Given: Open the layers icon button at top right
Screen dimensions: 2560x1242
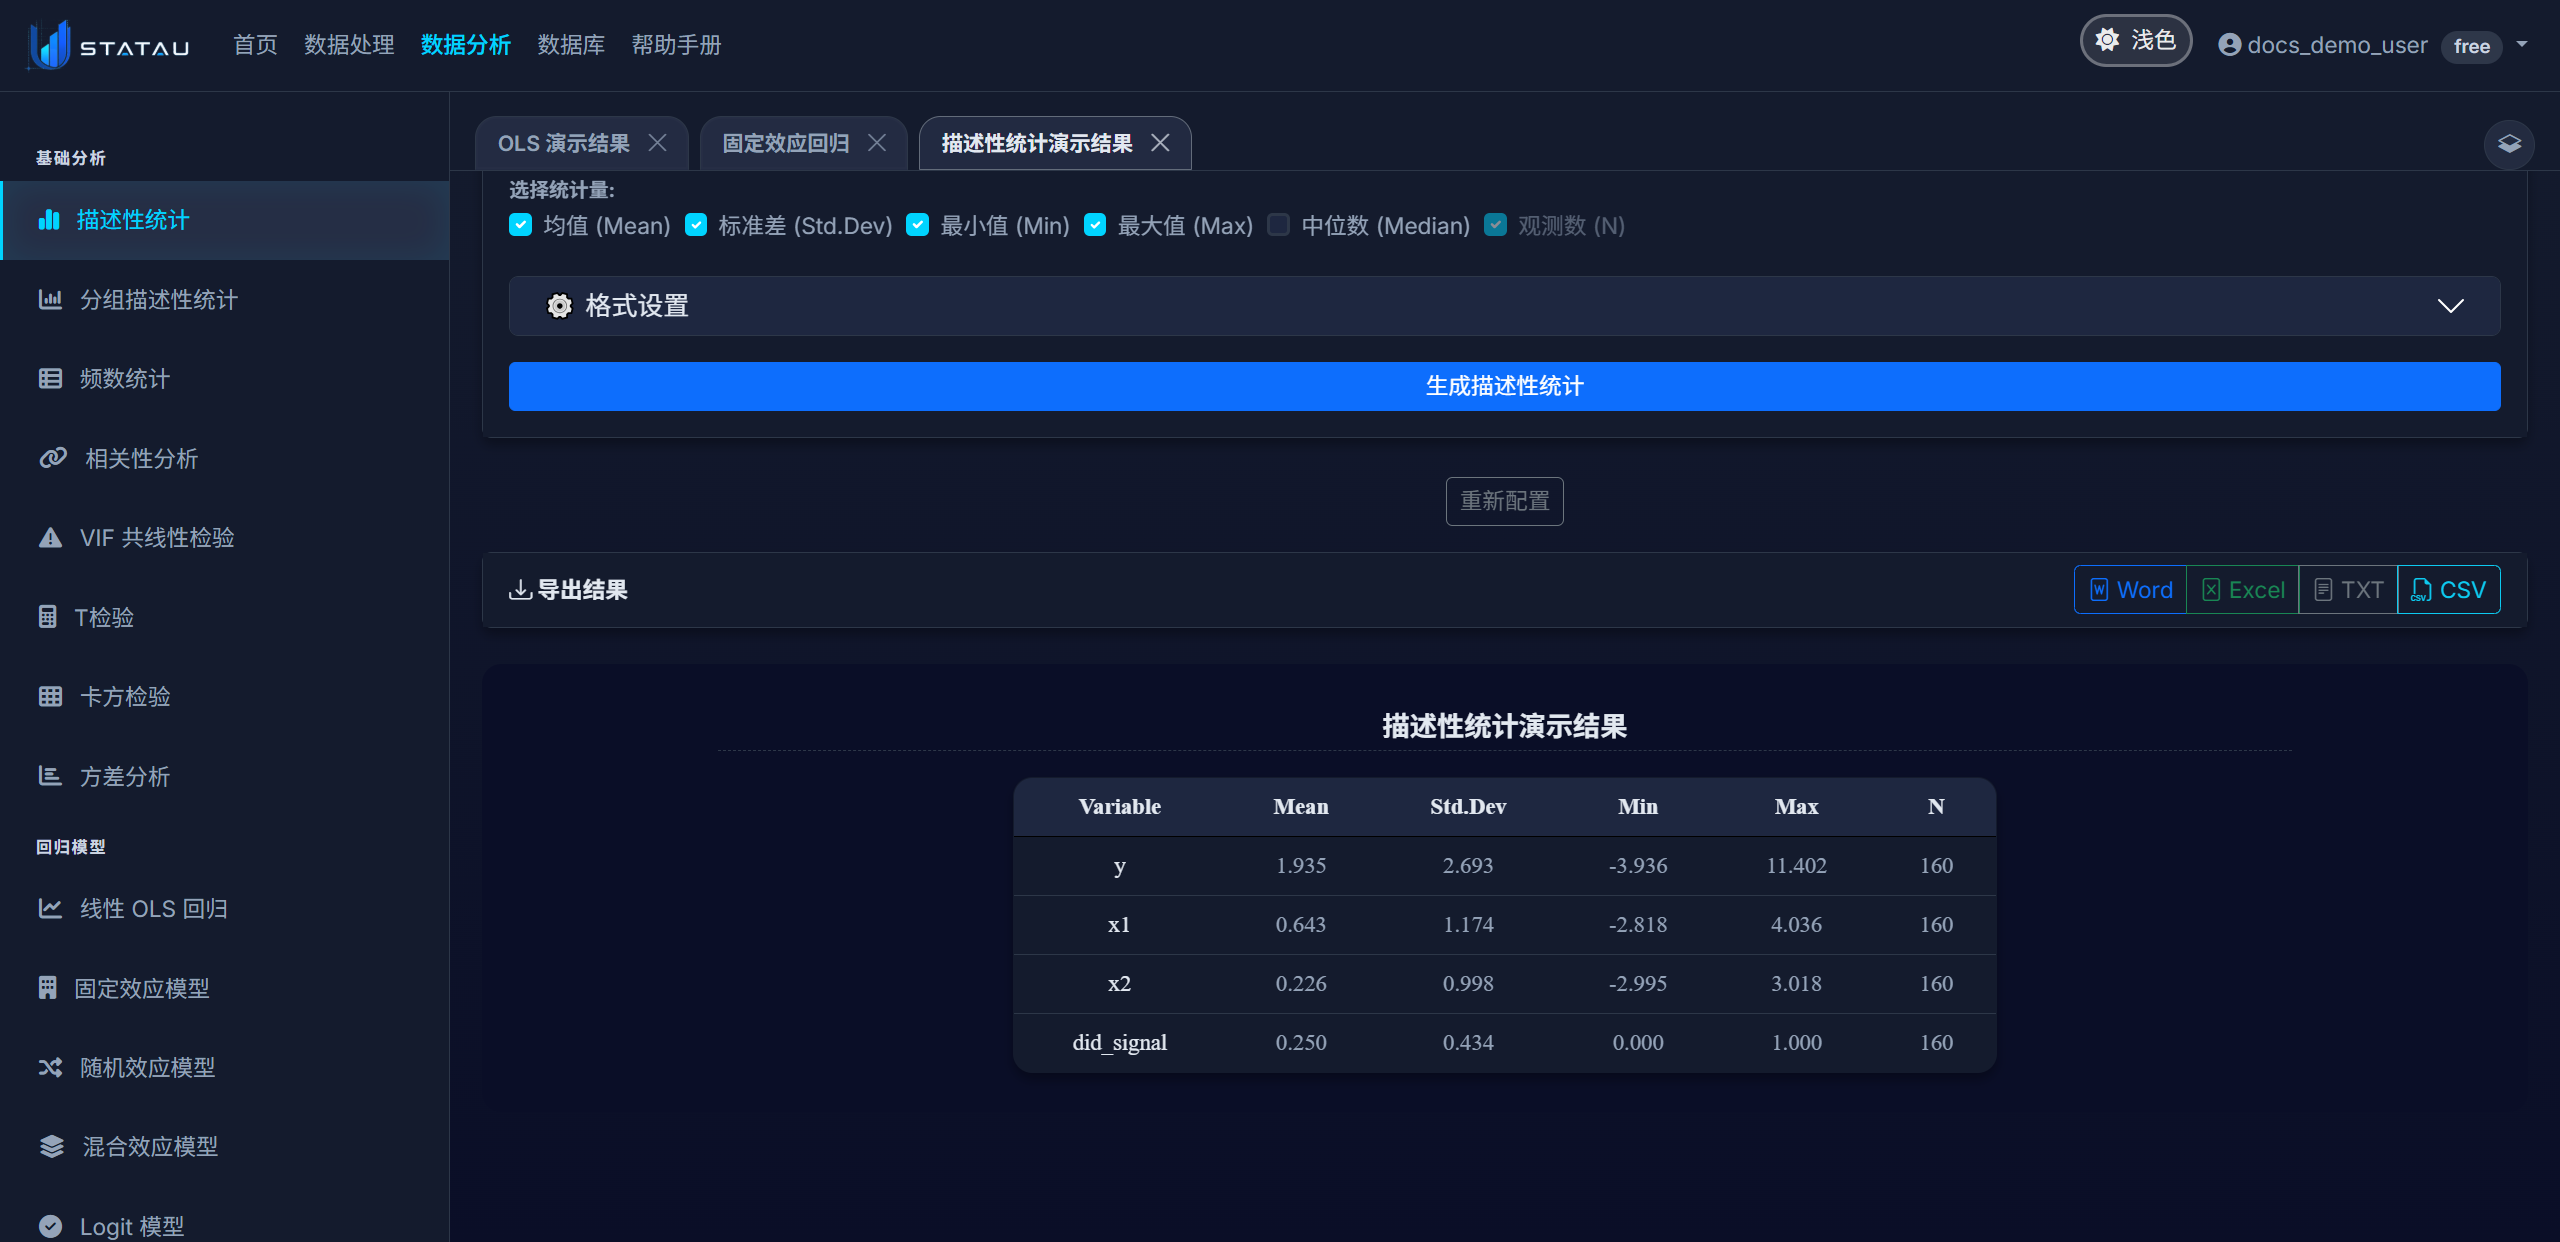Looking at the screenshot, I should point(2509,144).
